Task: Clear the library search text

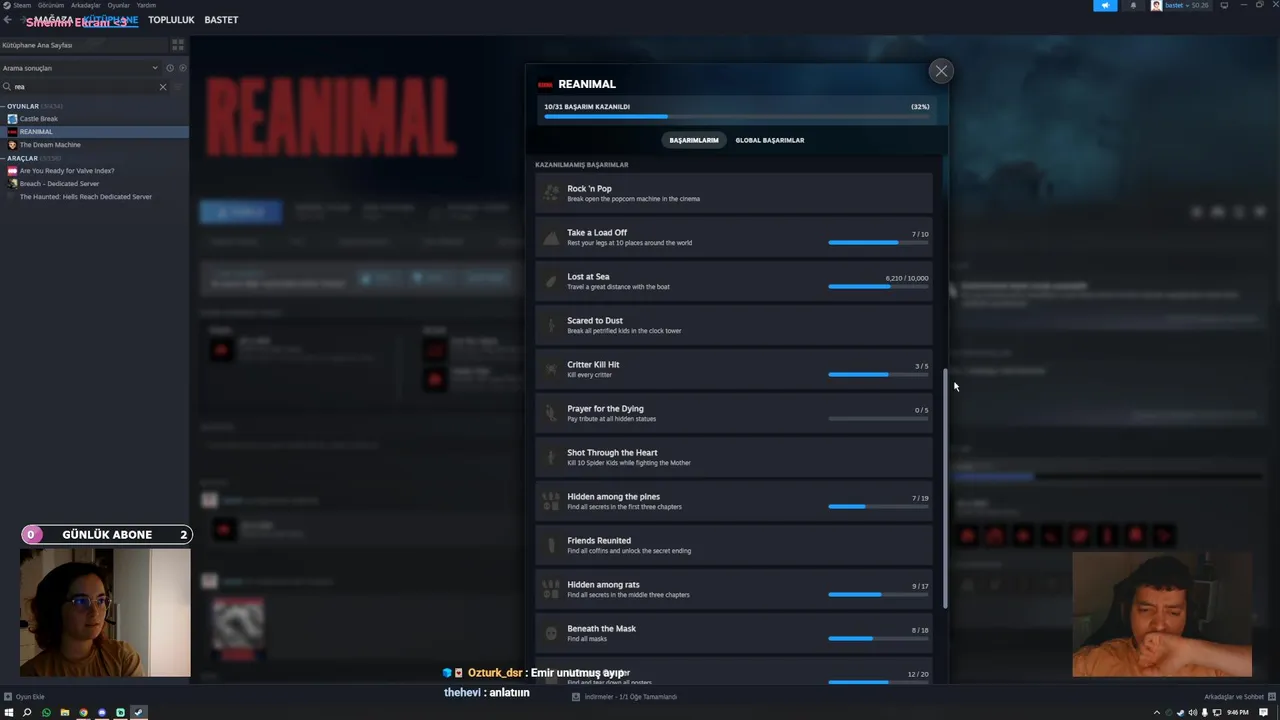Action: (x=163, y=87)
